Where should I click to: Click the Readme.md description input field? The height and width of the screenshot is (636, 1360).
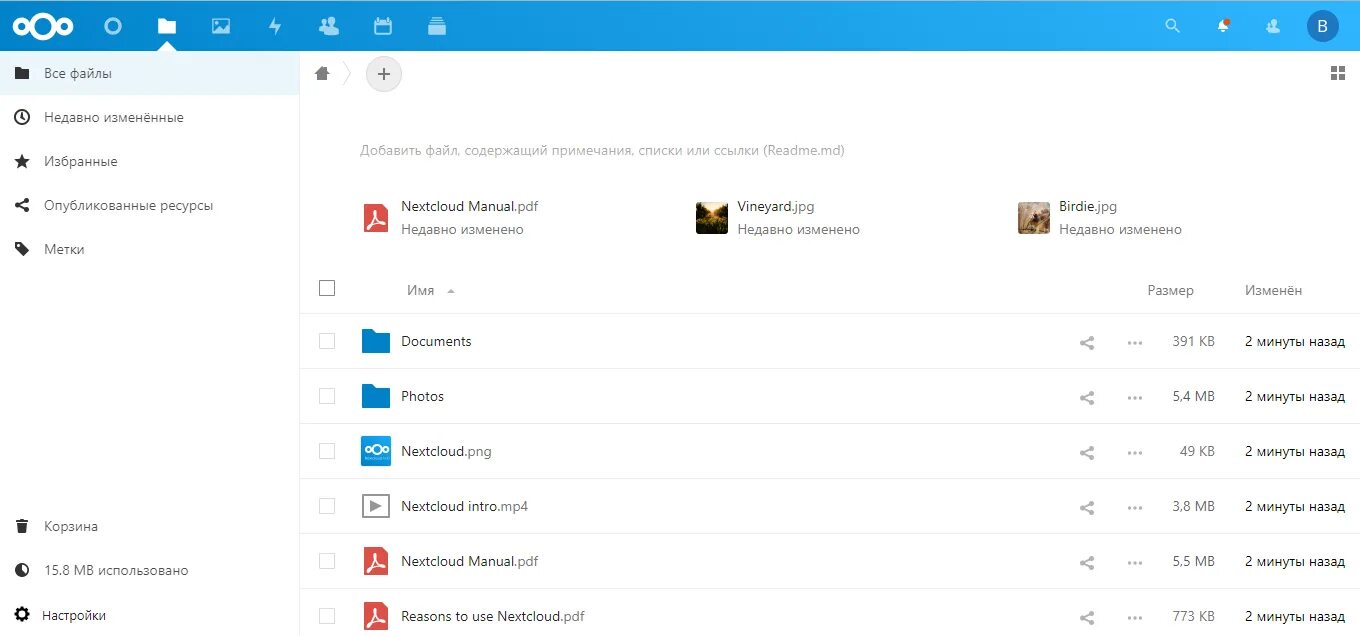point(602,151)
